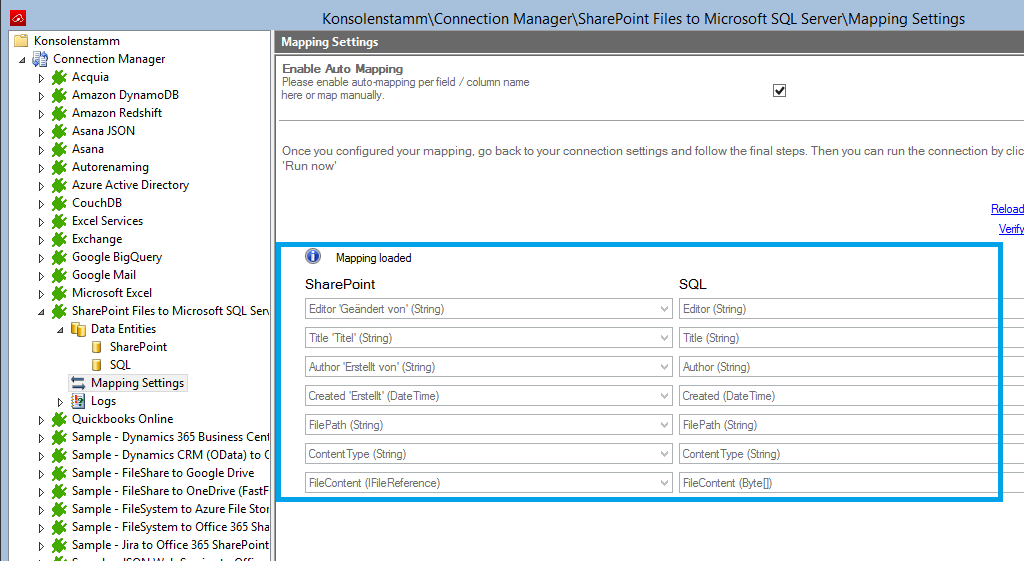
Task: Uncheck the Enable Auto Mapping checkbox
Action: (x=780, y=91)
